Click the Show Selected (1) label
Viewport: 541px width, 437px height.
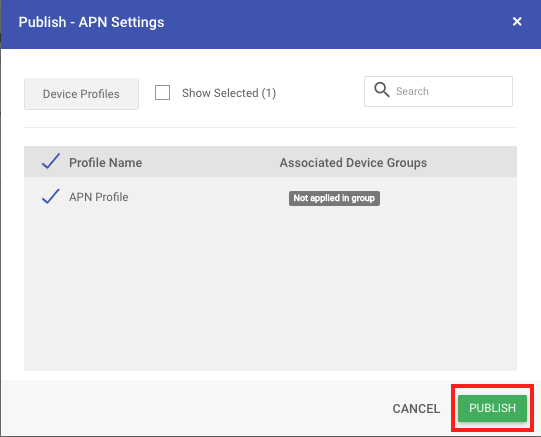pos(229,93)
